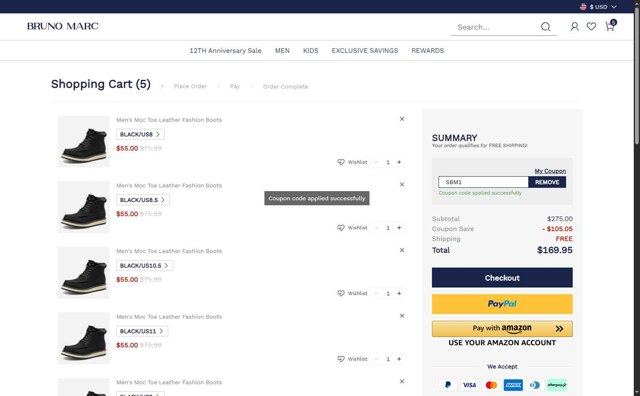Click the Bruno Marc logo
Viewport: 640px width, 396px height.
(x=62, y=26)
